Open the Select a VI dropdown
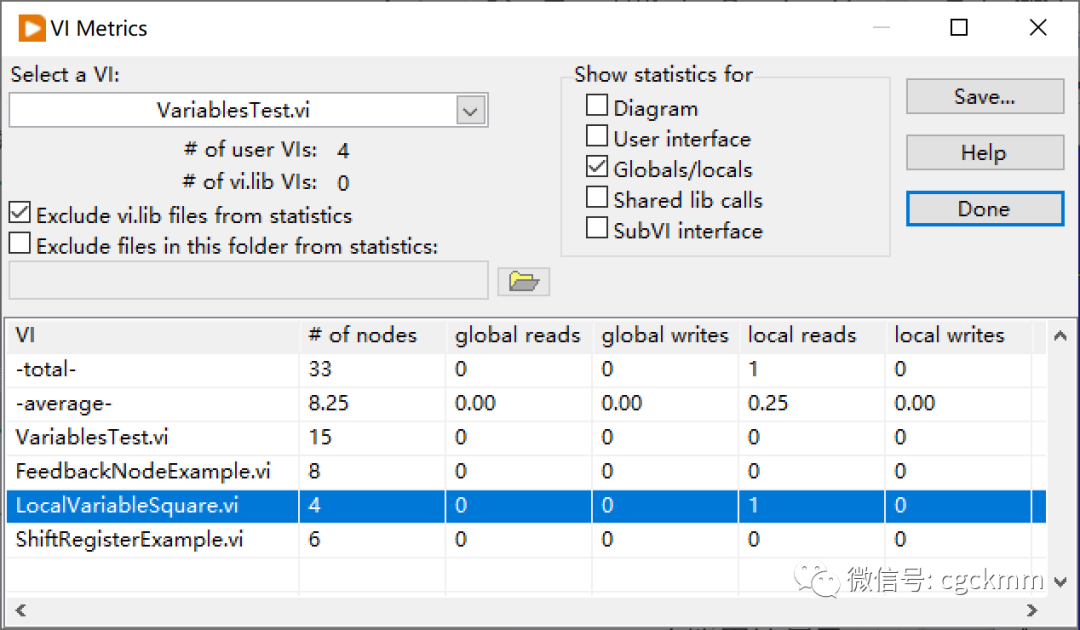The width and height of the screenshot is (1080, 630). pyautogui.click(x=471, y=111)
